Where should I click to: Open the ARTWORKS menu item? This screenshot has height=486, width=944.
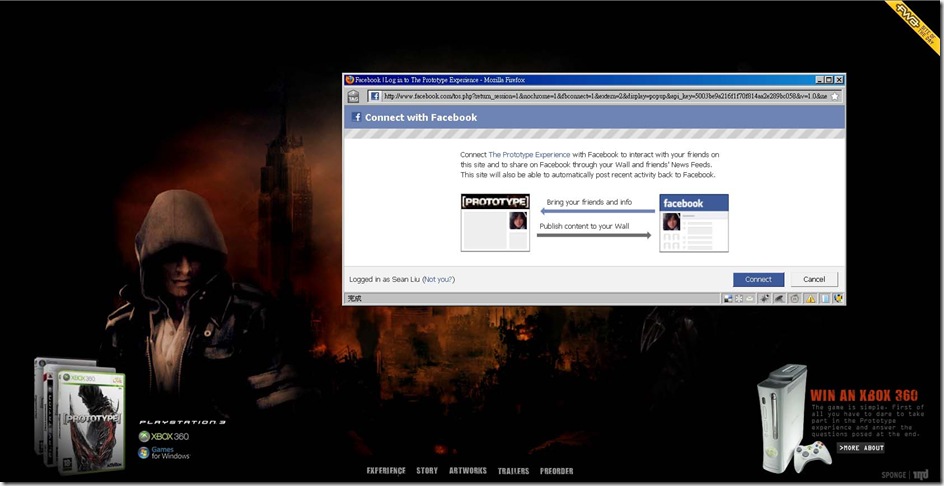click(468, 470)
